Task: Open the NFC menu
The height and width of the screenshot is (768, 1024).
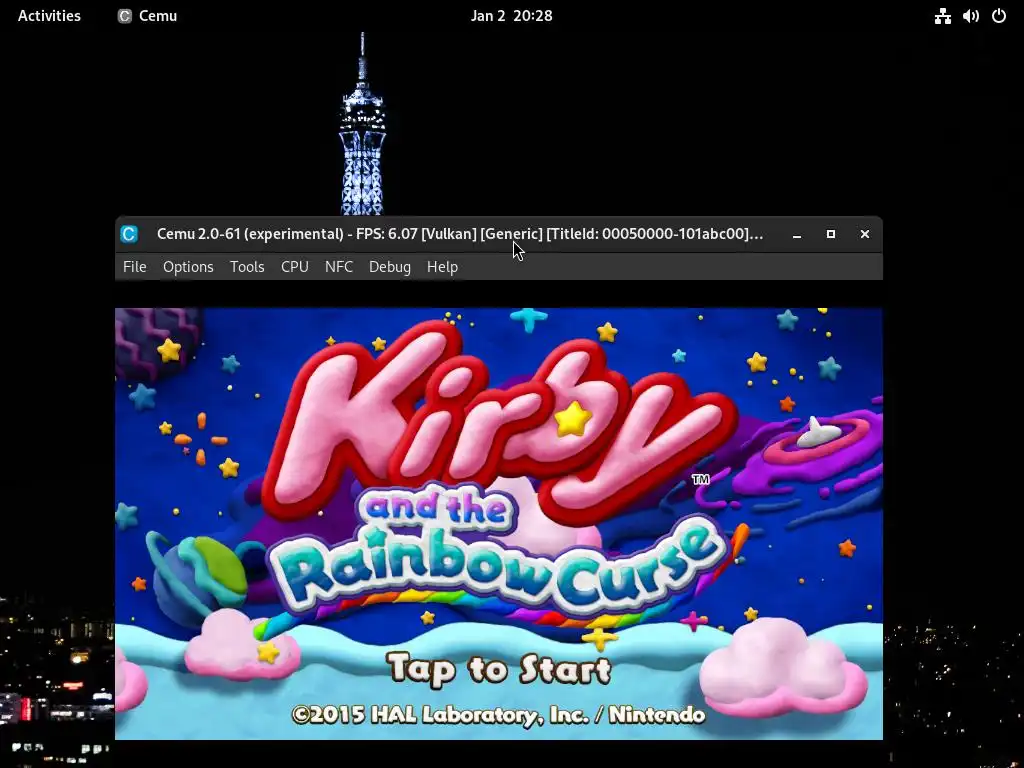Action: point(339,266)
